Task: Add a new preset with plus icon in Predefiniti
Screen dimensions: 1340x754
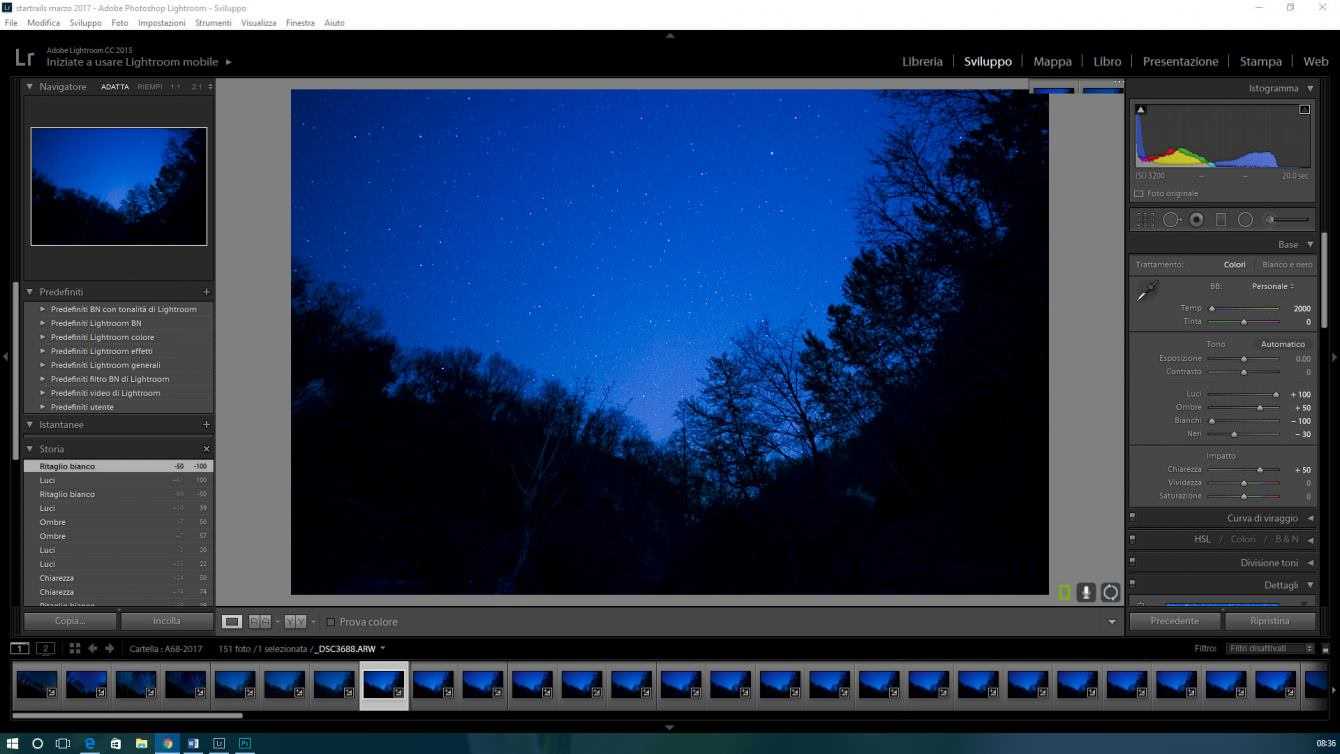Action: pyautogui.click(x=207, y=292)
